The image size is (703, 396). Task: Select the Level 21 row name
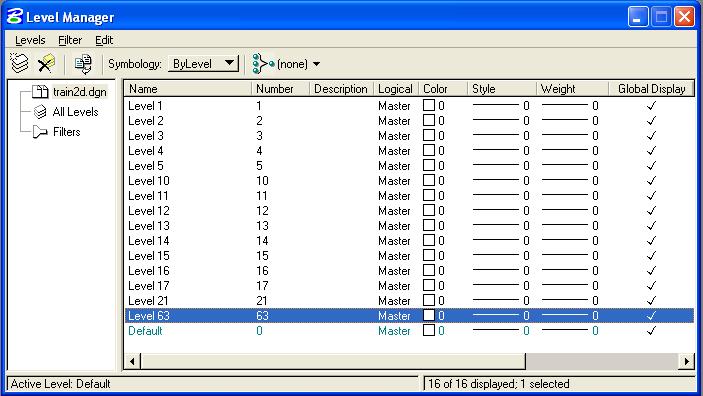point(148,301)
